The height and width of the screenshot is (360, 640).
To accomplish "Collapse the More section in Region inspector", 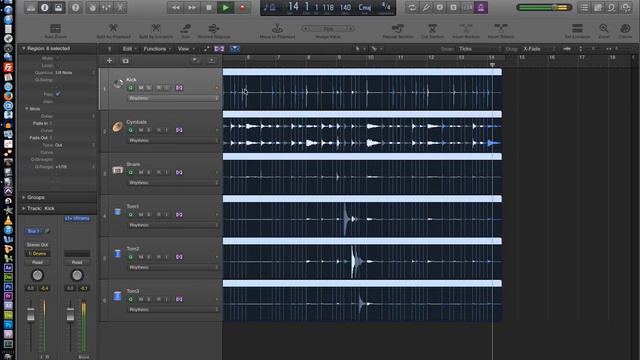I will [x=27, y=109].
